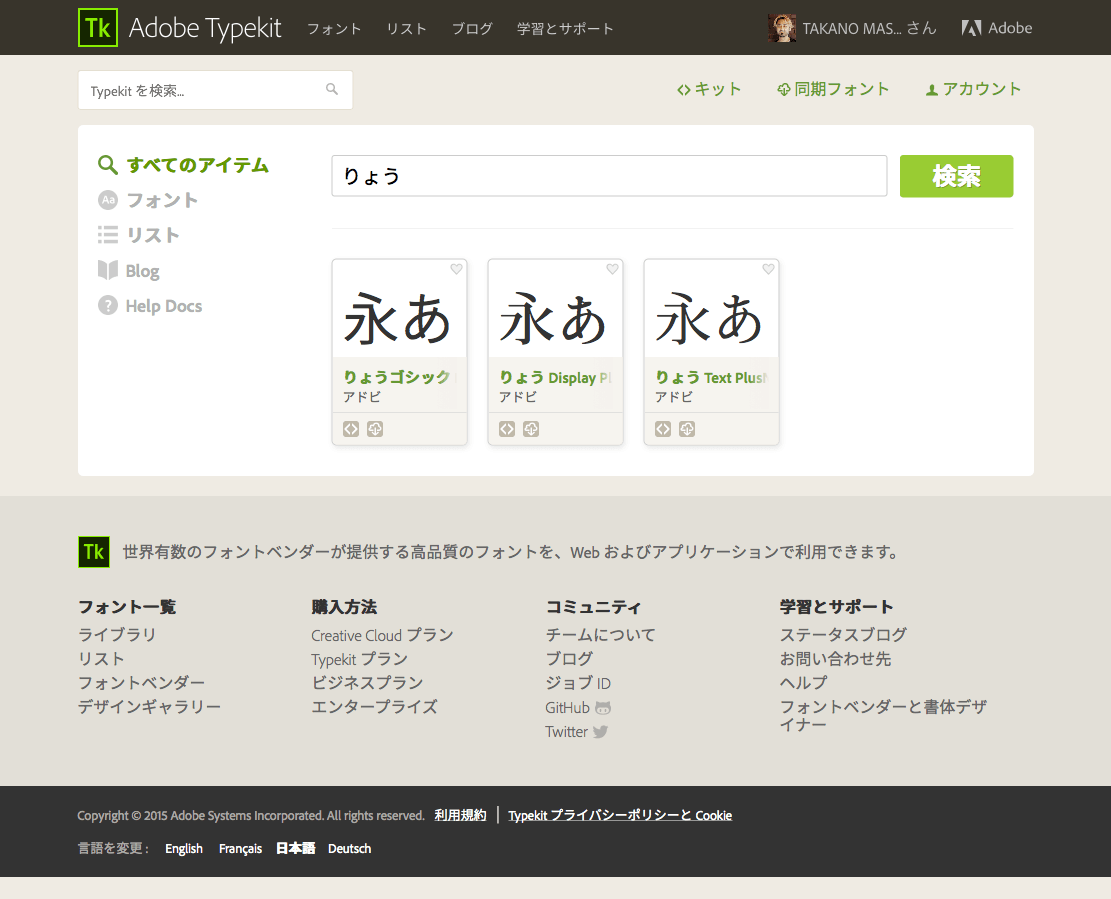Focus the search field containing りょう
The height and width of the screenshot is (899, 1111).
tap(609, 176)
